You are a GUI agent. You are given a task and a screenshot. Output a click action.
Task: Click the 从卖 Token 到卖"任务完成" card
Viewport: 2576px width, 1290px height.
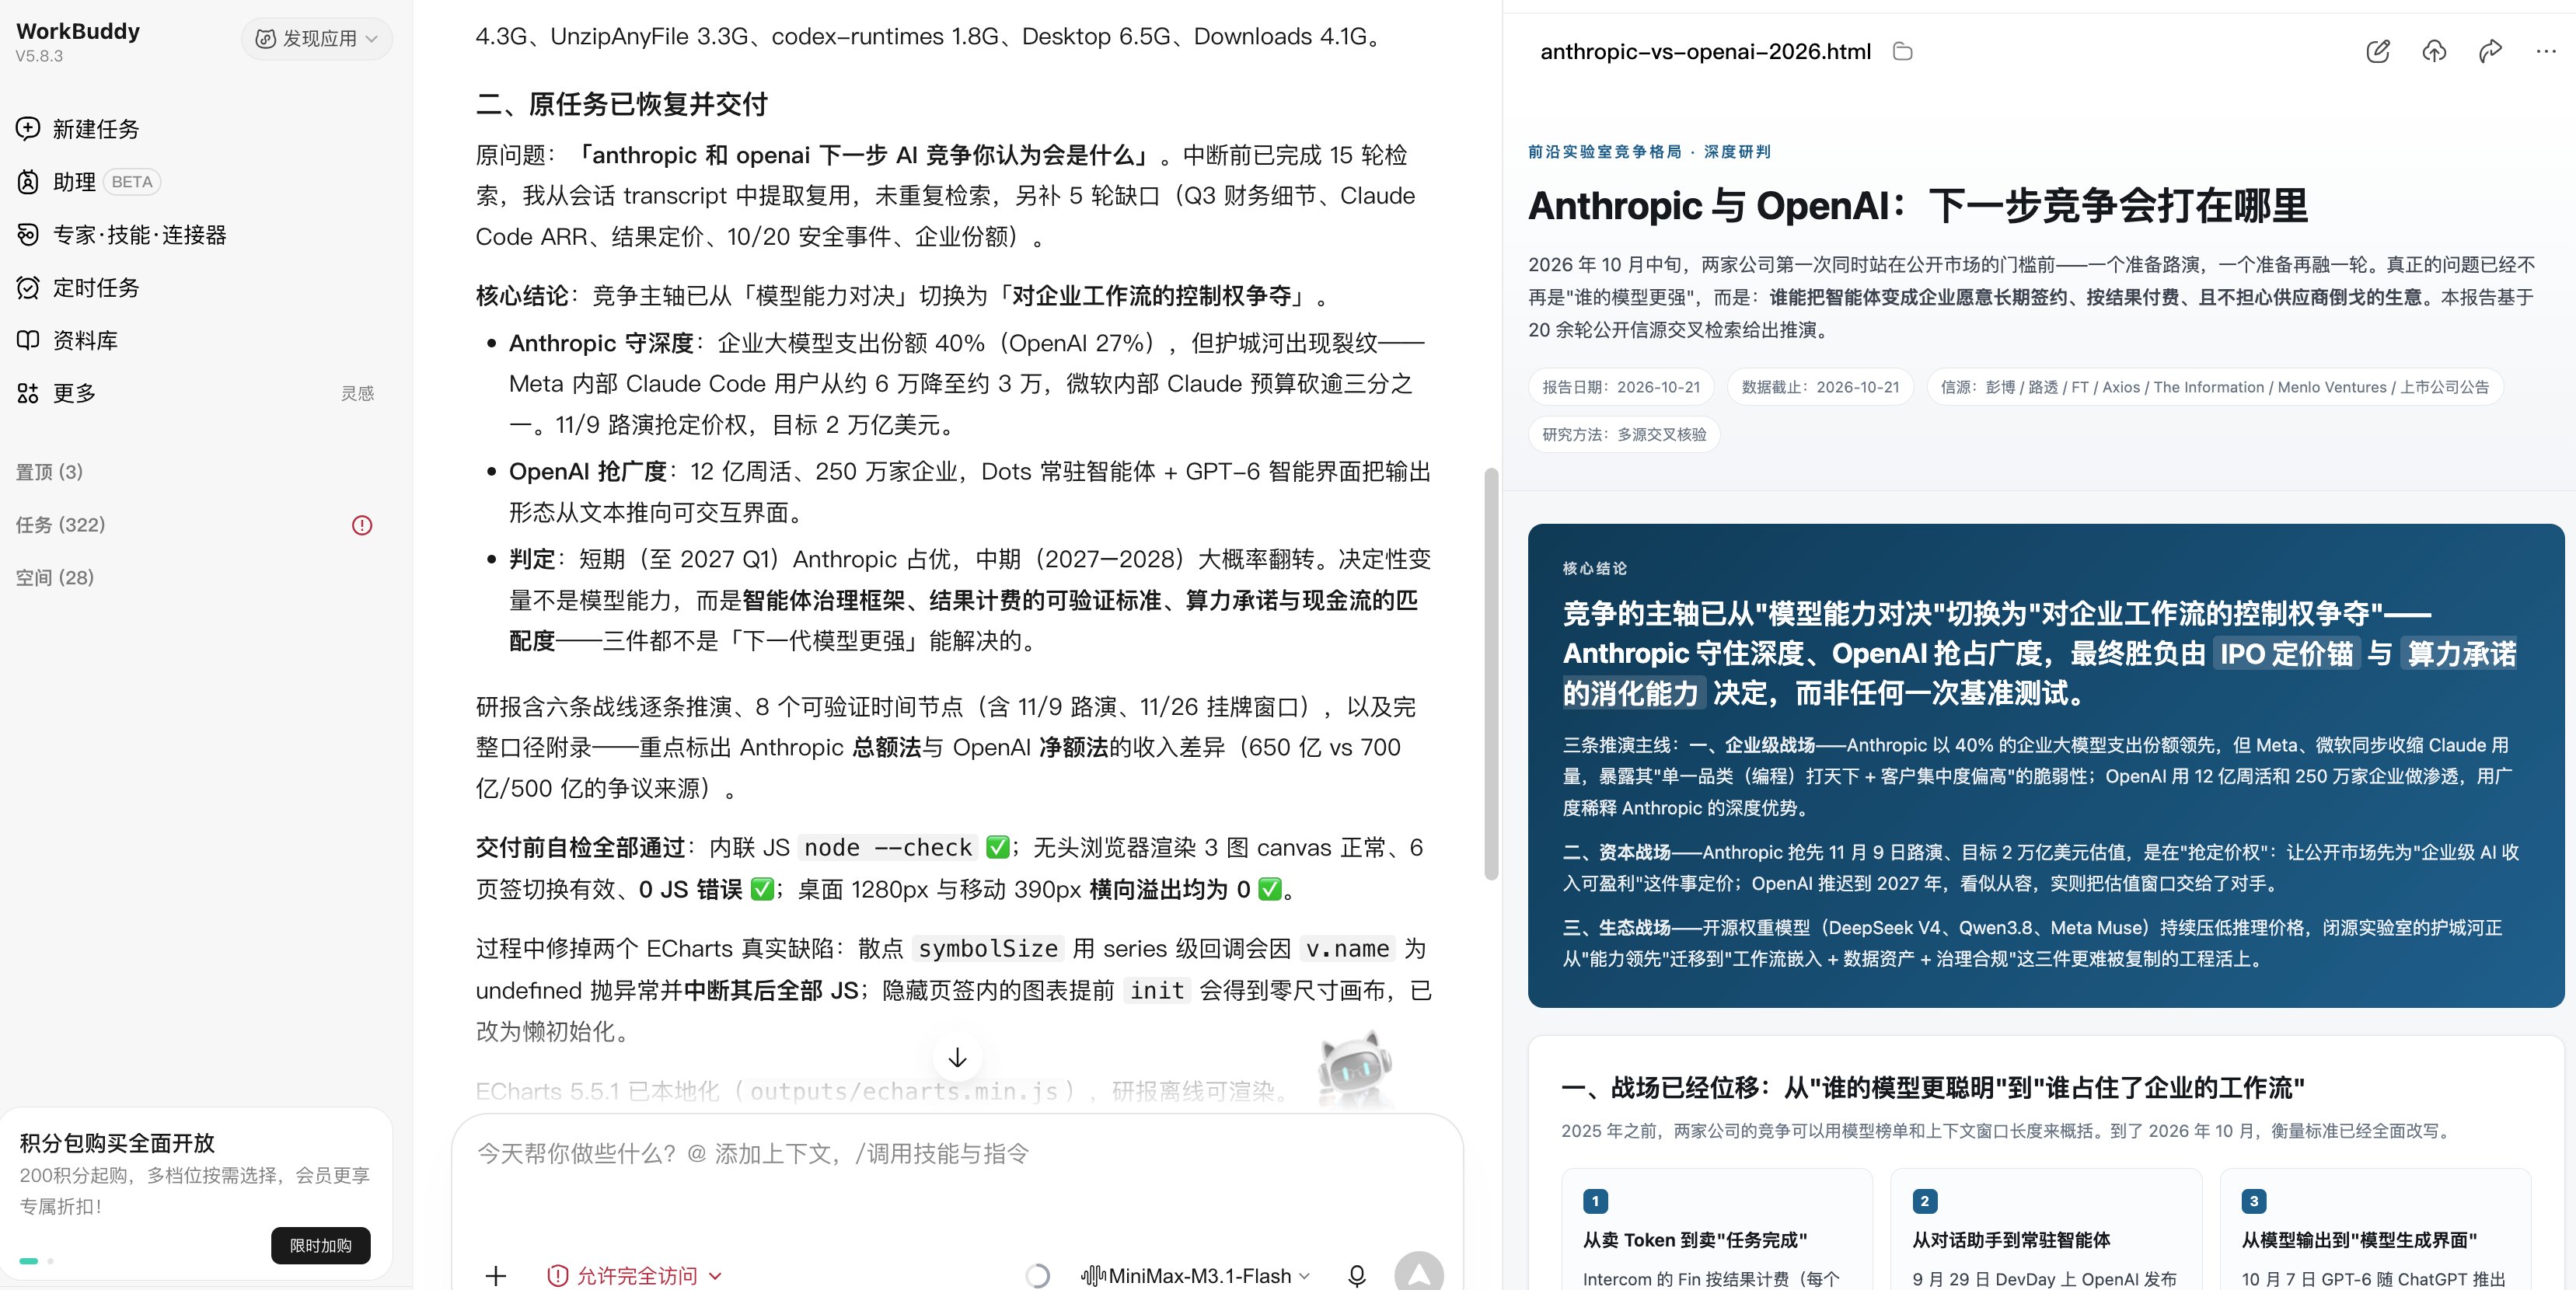tap(1717, 1230)
